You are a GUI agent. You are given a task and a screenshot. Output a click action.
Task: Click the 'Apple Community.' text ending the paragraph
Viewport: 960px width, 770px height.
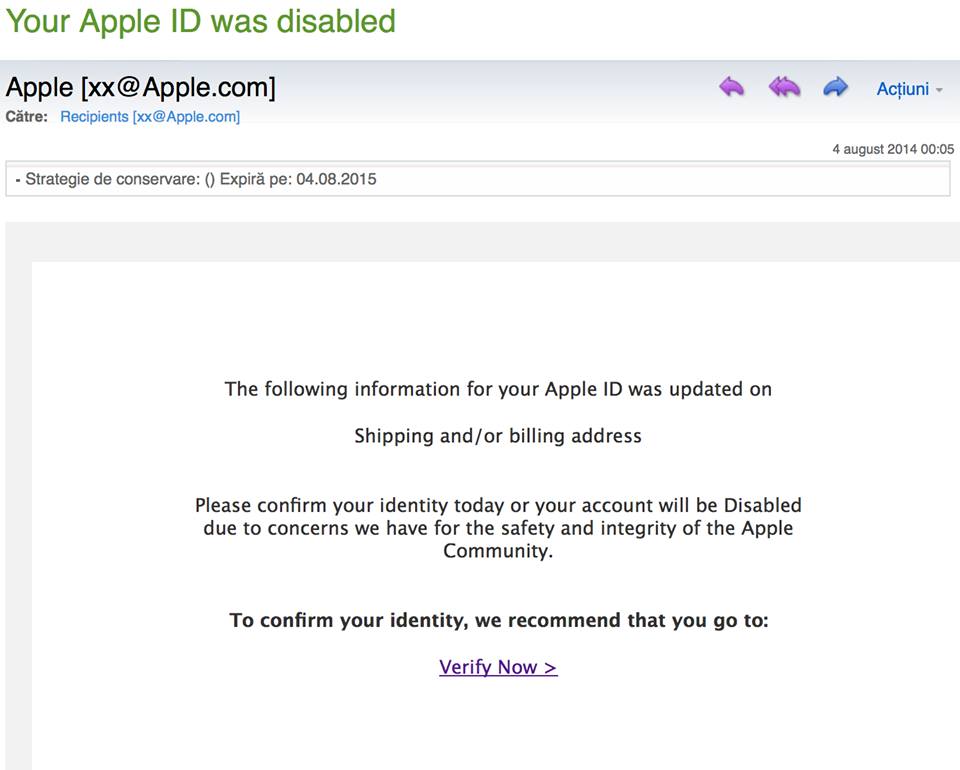(x=498, y=551)
